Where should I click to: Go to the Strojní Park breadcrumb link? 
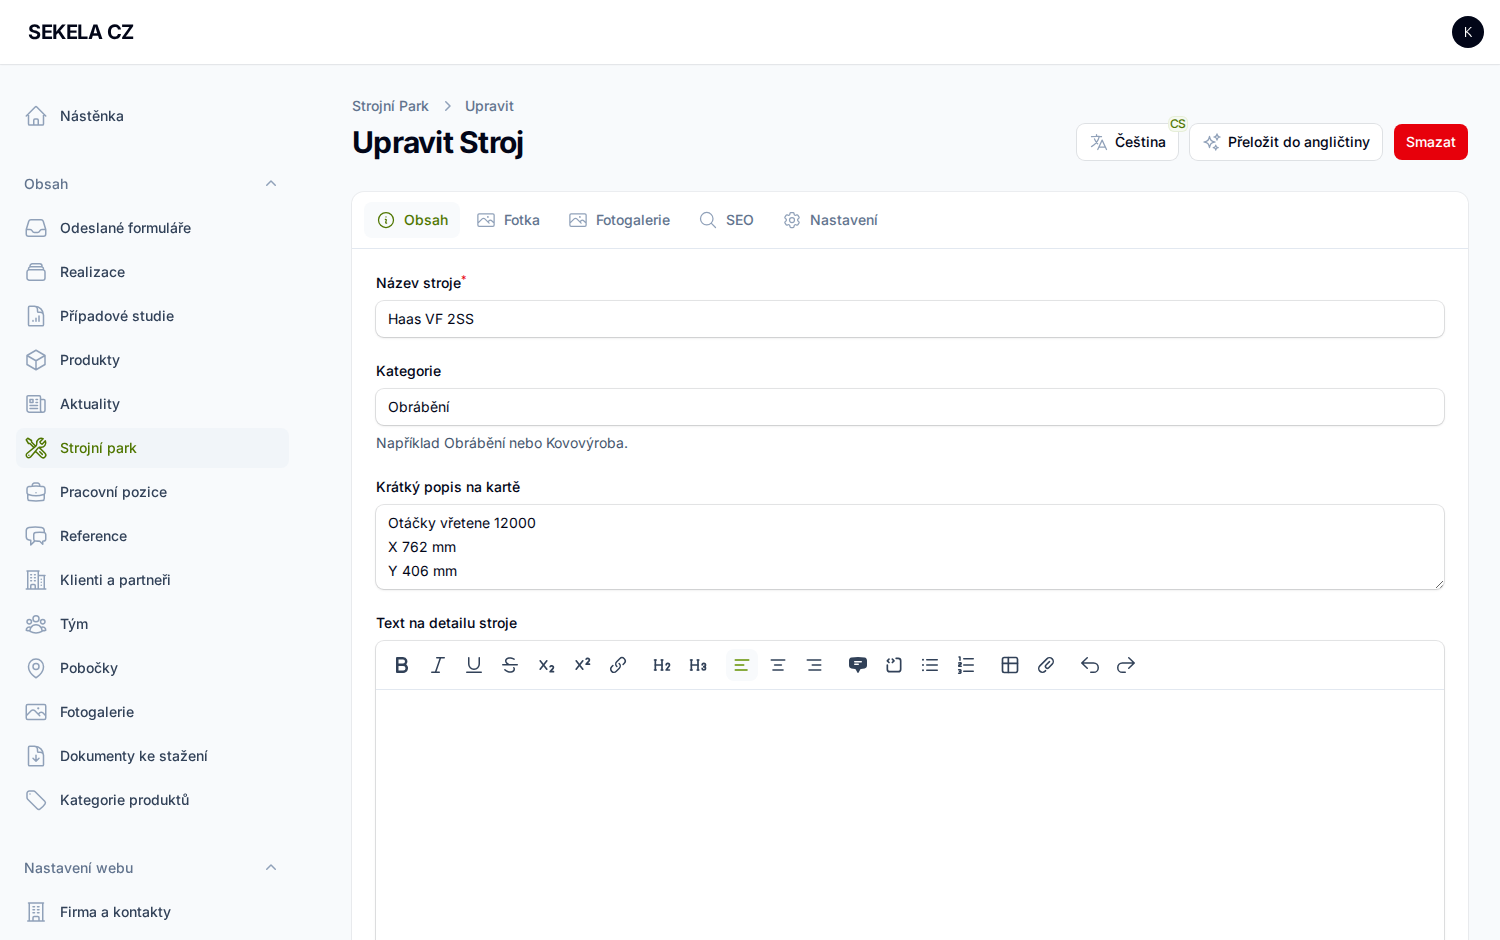390,106
